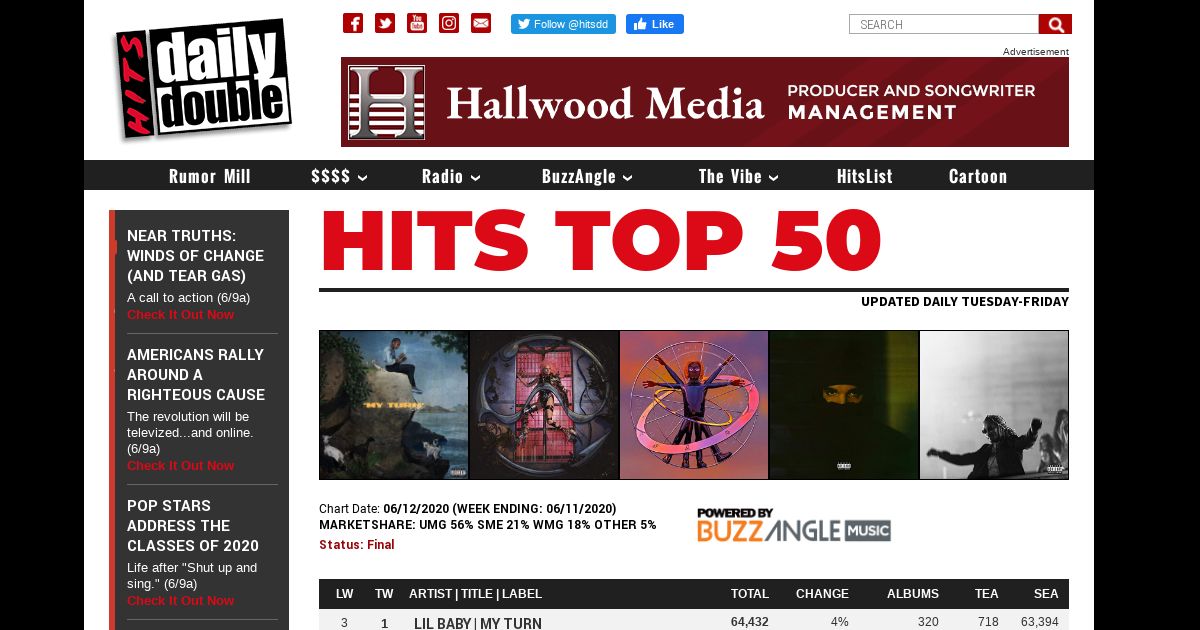Click the ARTIST | TITLE | LABEL header
Image resolution: width=1200 pixels, height=630 pixels.
475,594
